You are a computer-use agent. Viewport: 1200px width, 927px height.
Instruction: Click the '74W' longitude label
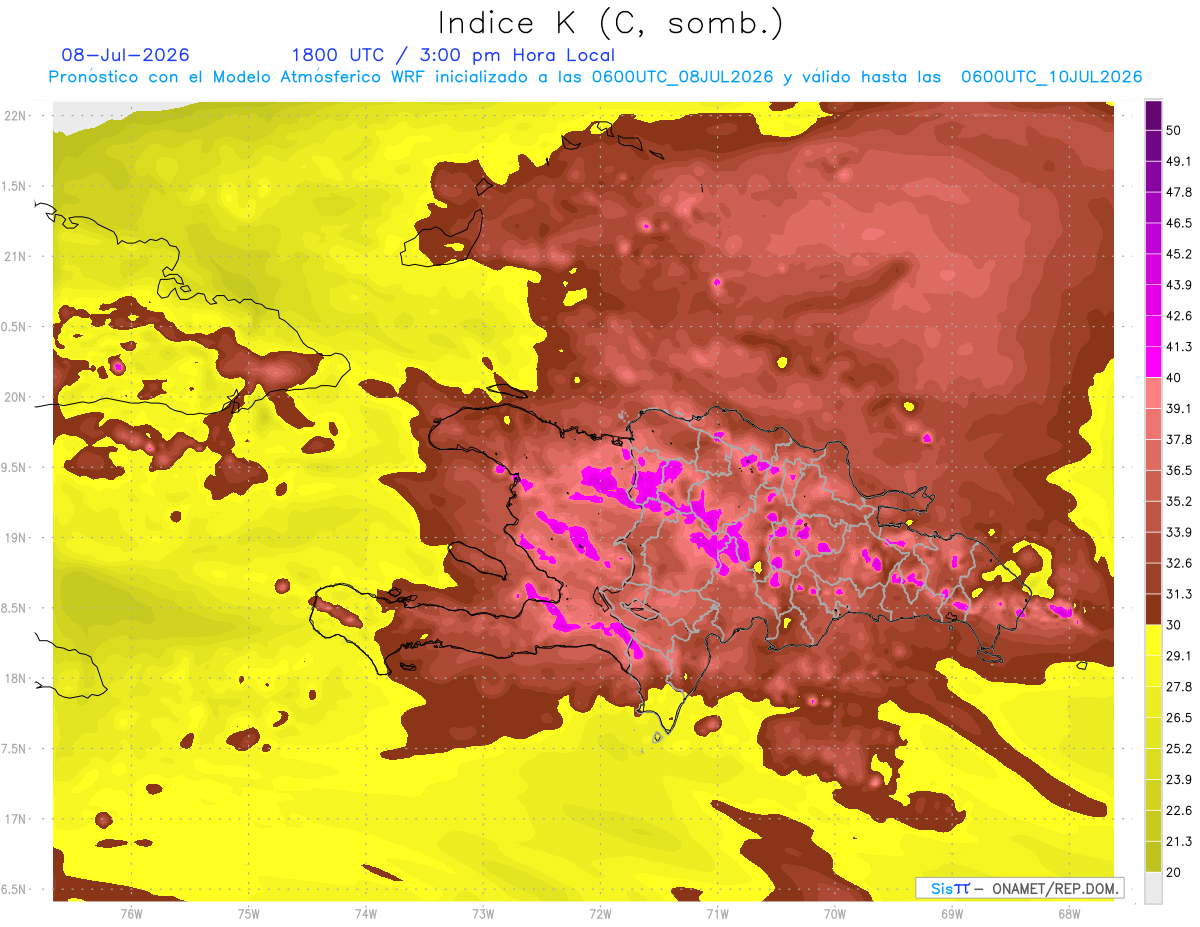point(366,913)
